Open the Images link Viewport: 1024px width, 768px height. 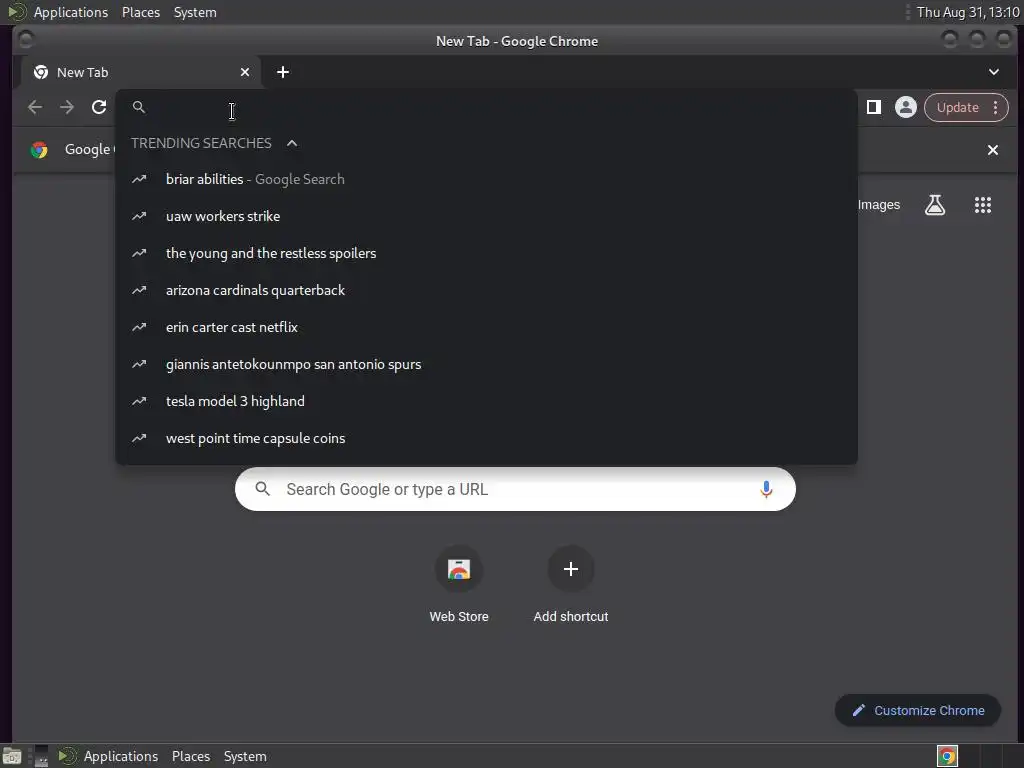(878, 205)
